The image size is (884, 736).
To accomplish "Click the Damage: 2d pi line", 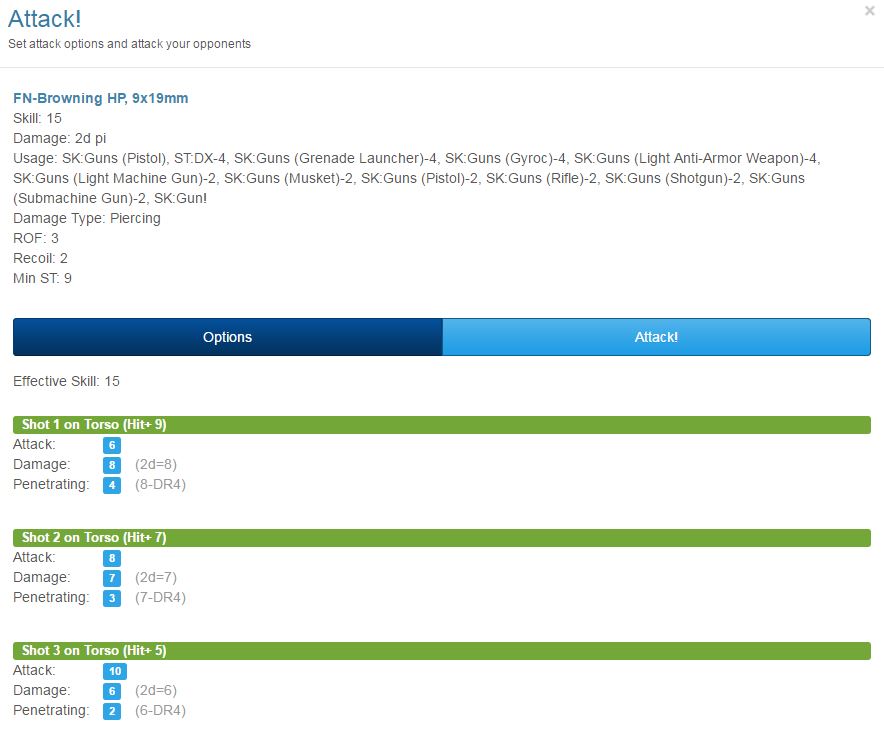I will click(60, 138).
